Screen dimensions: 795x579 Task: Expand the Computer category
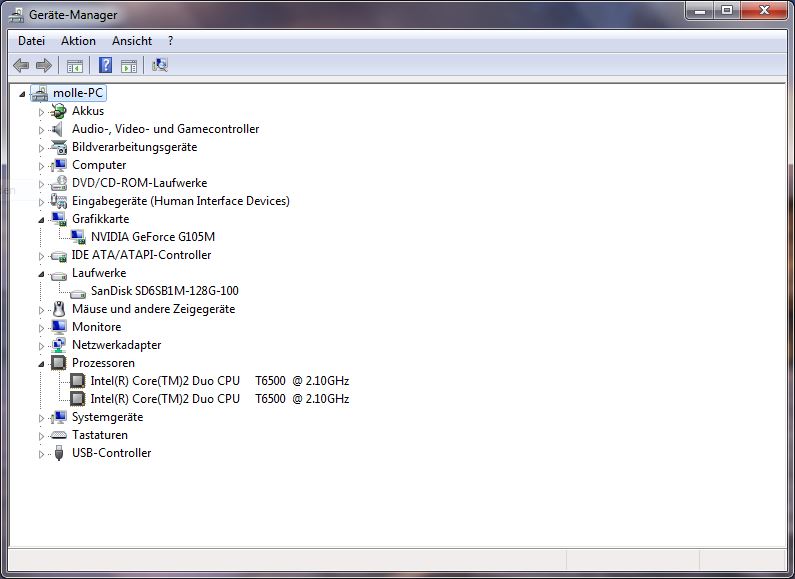(41, 166)
